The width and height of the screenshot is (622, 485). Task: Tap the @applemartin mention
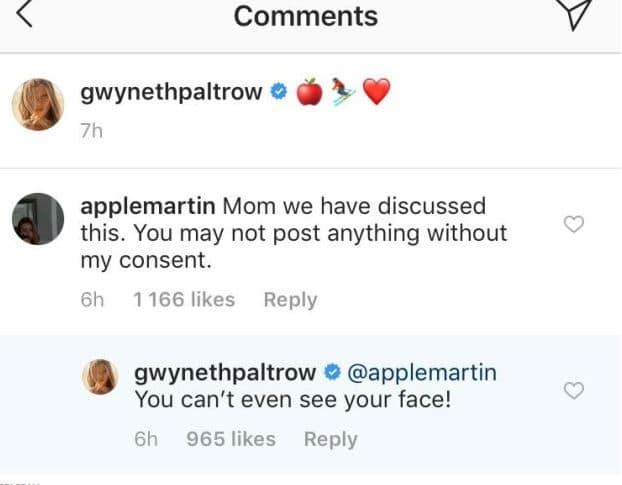(x=421, y=373)
